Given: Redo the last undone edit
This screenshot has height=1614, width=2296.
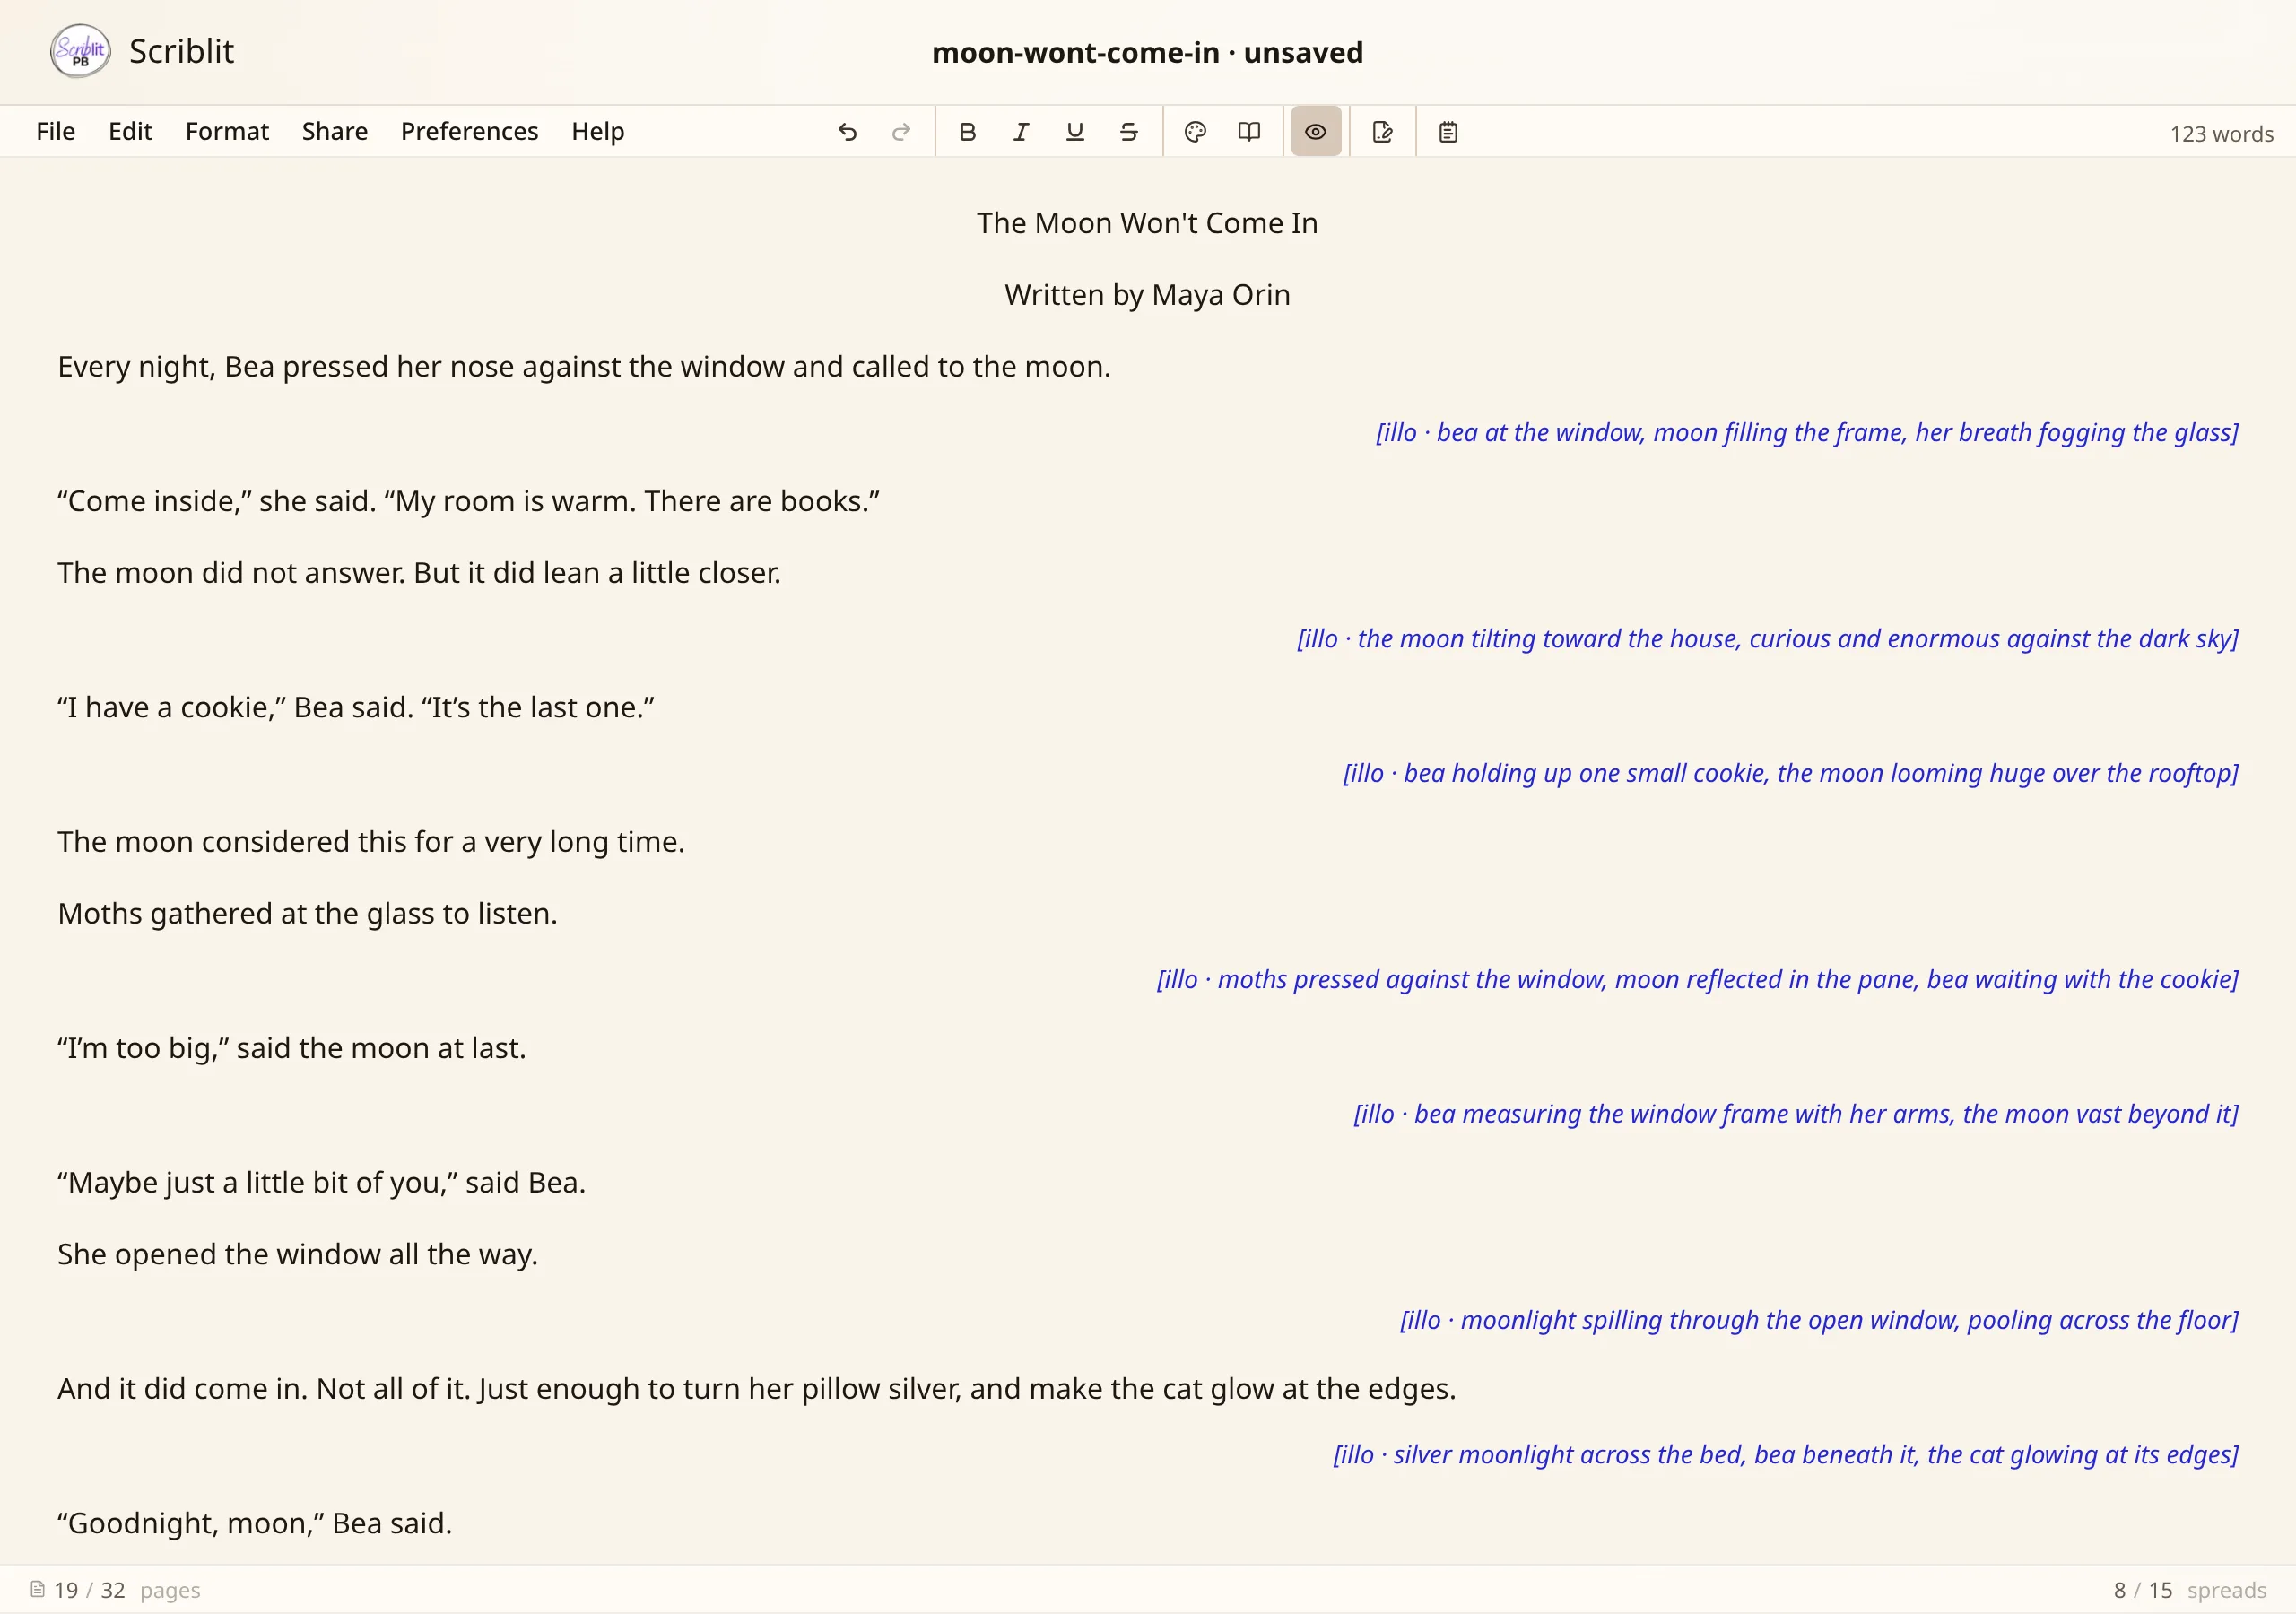Looking at the screenshot, I should point(901,132).
